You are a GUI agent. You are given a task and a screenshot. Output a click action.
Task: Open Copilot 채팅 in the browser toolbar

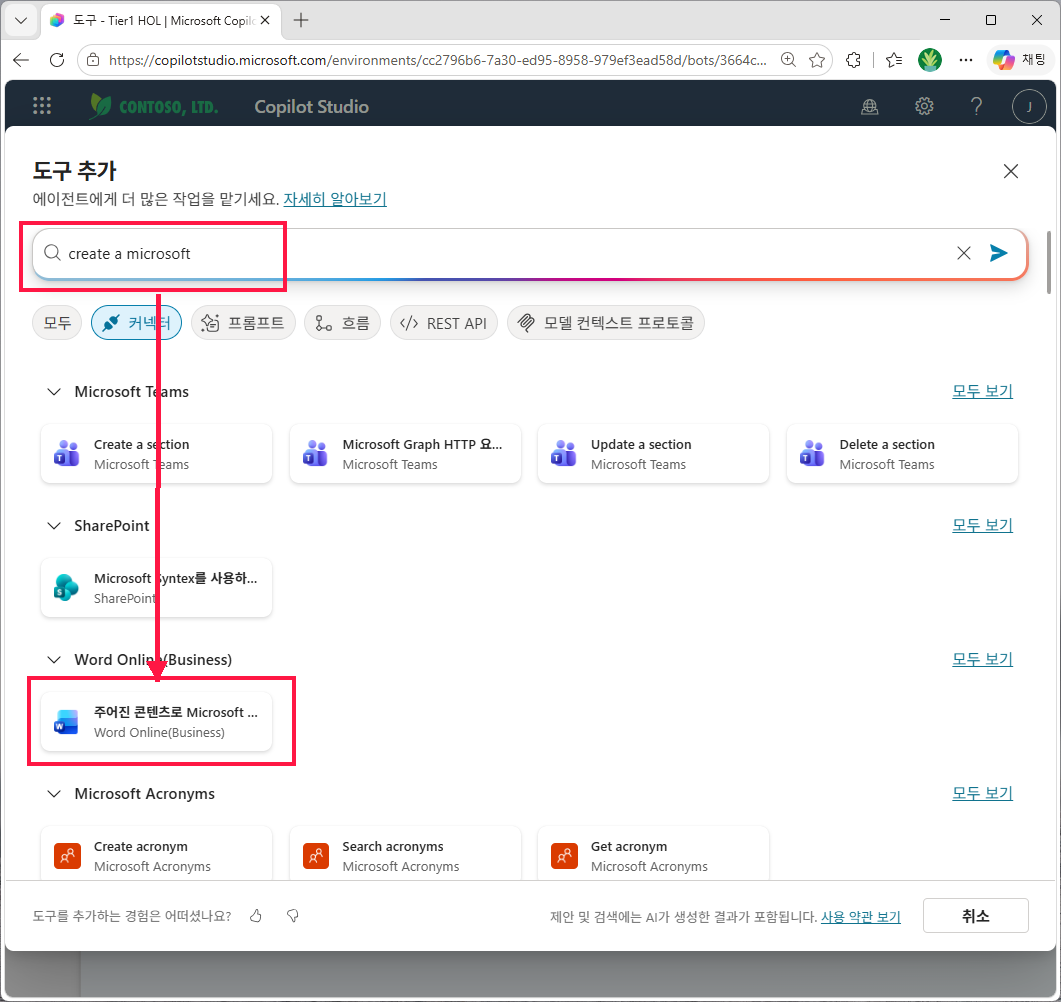point(1019,60)
